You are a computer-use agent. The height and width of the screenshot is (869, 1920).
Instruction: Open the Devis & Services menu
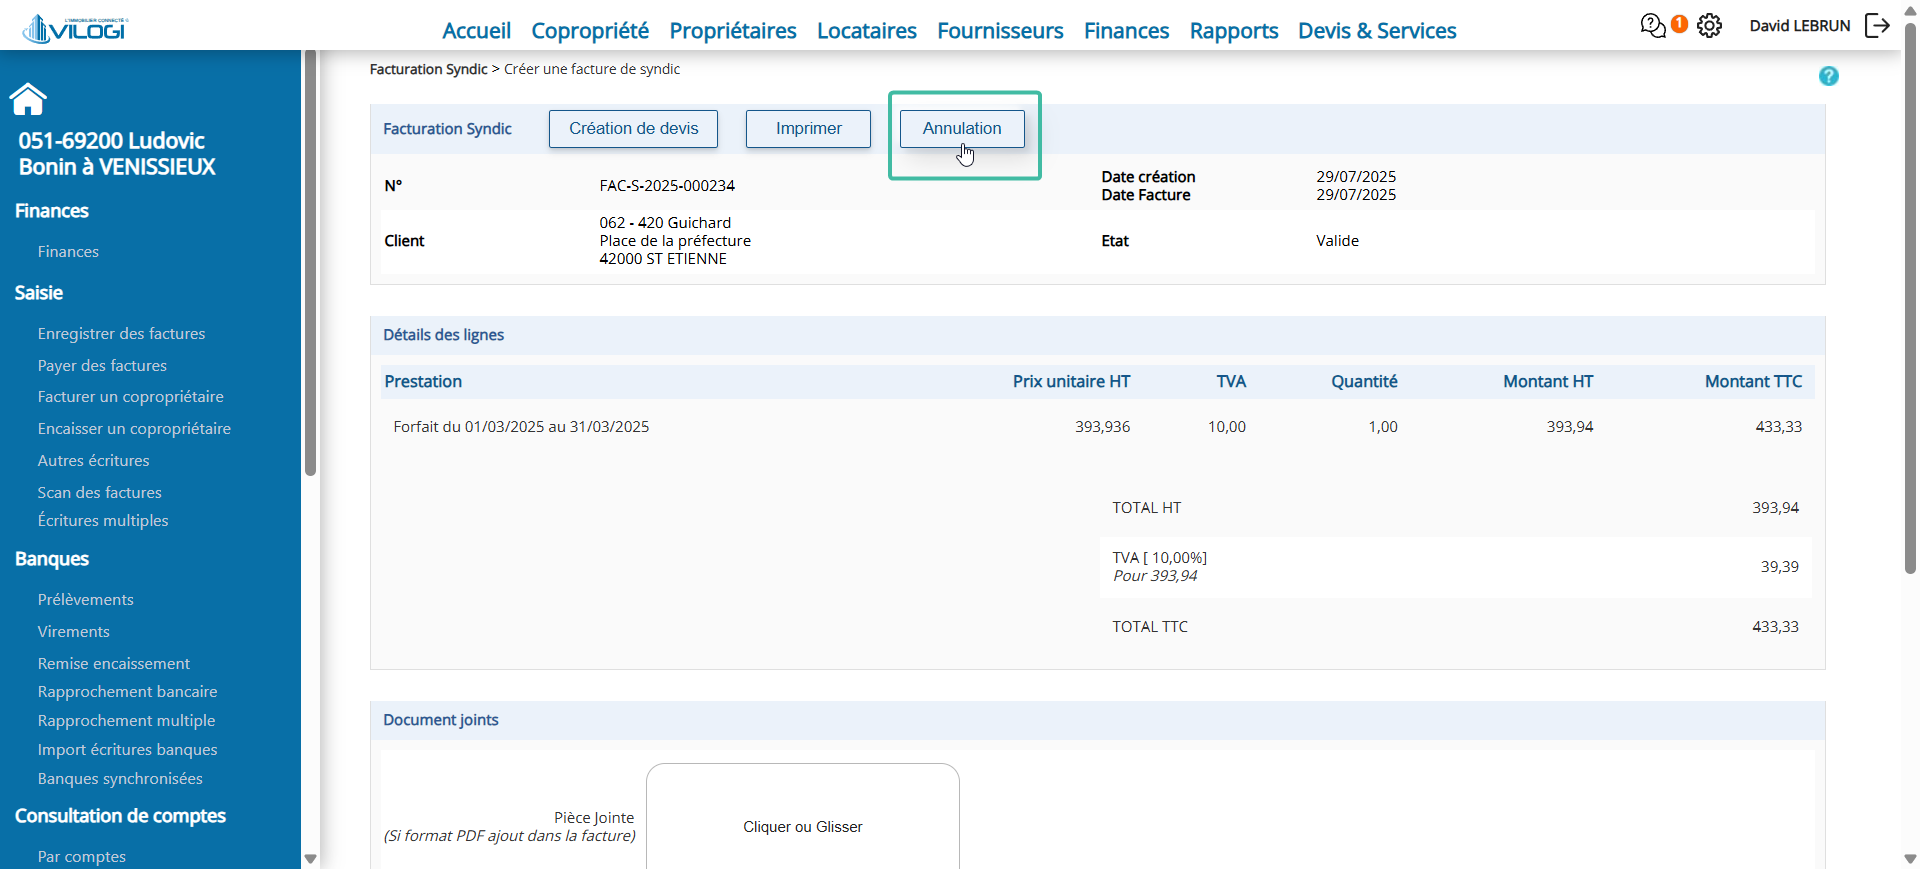[x=1377, y=31]
